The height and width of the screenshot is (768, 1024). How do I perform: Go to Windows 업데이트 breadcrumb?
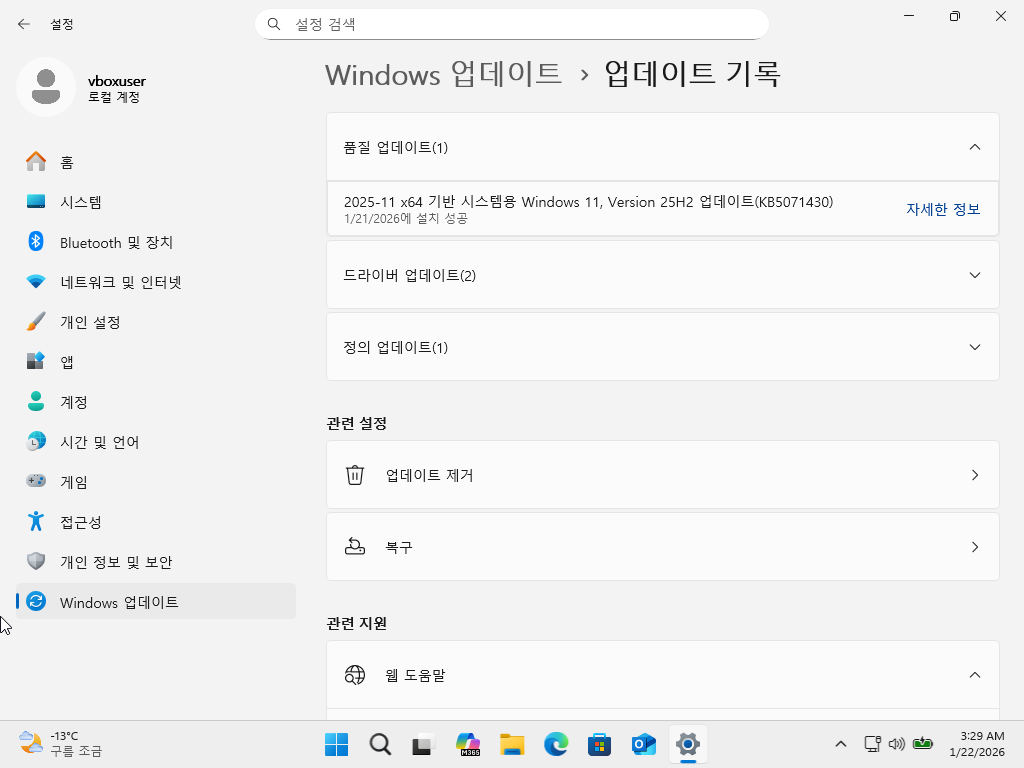click(x=443, y=73)
